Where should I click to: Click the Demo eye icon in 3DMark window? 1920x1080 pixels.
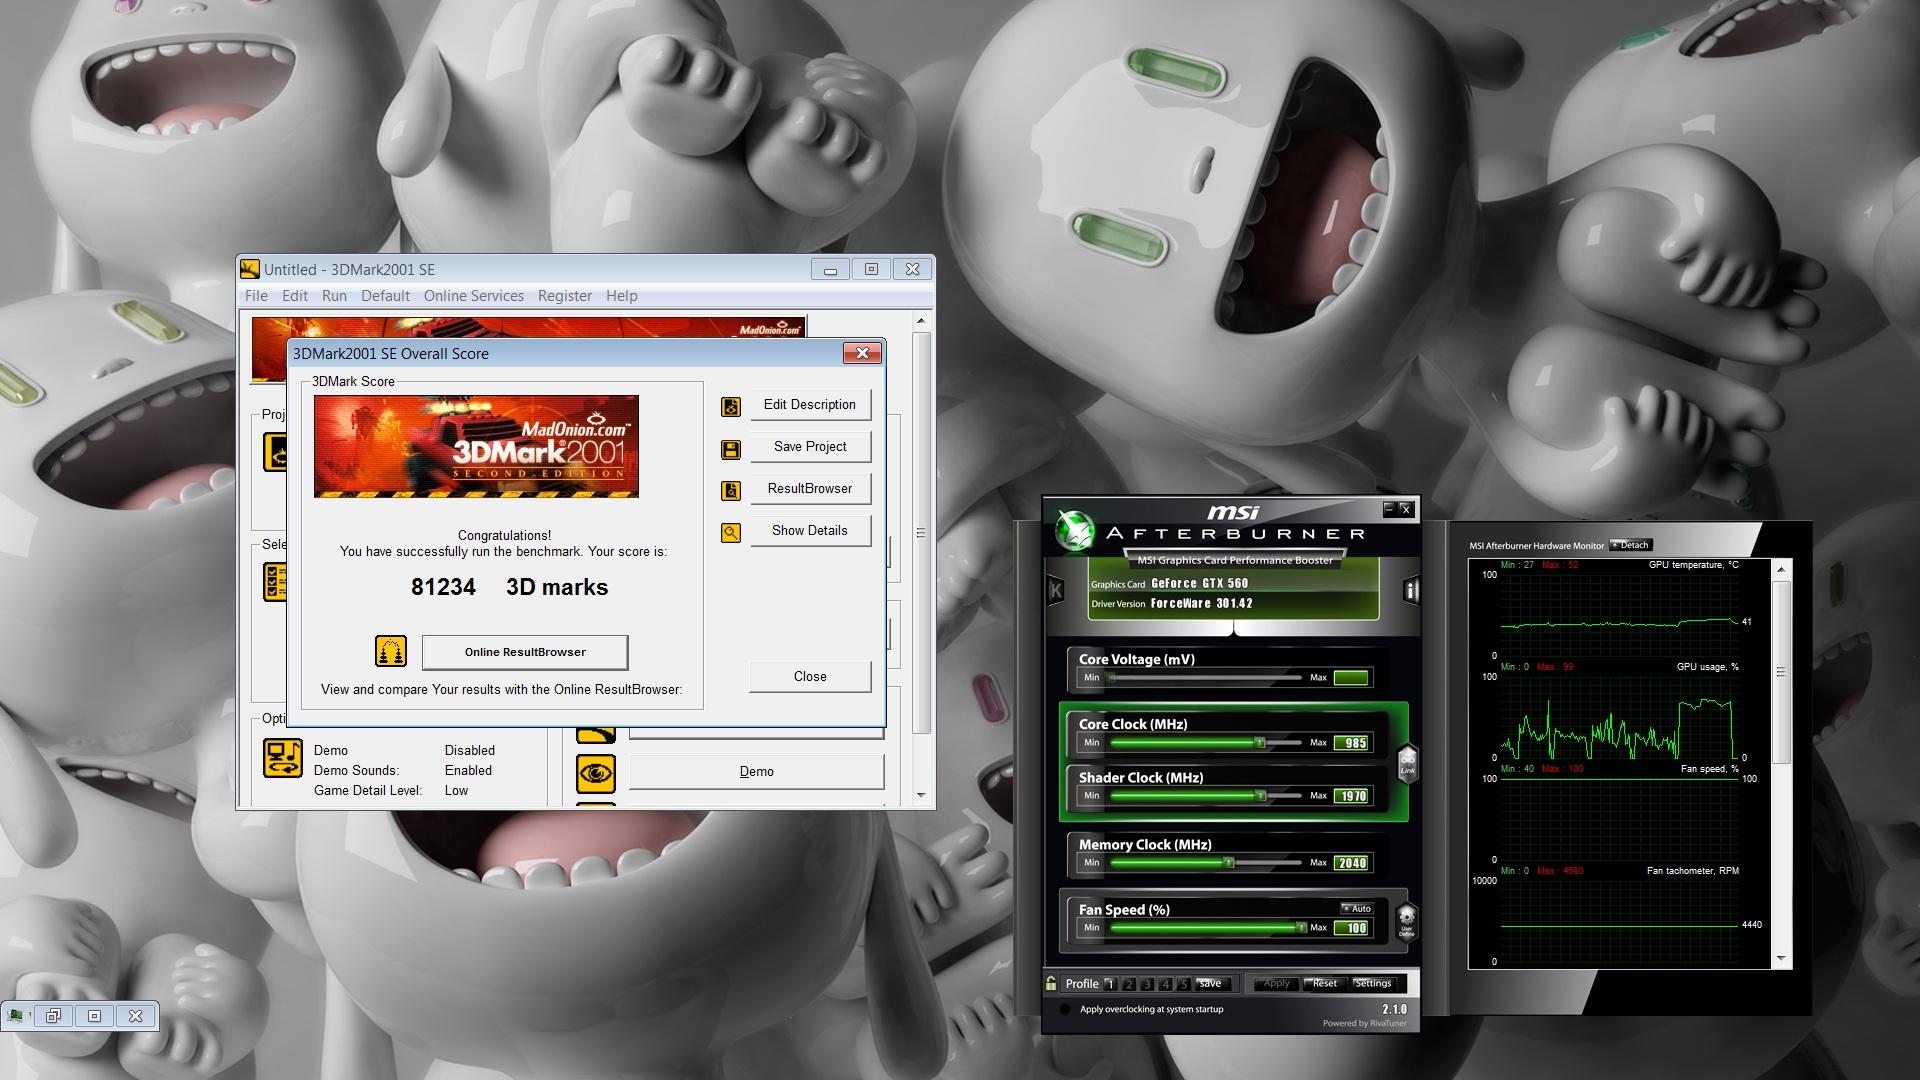click(595, 773)
